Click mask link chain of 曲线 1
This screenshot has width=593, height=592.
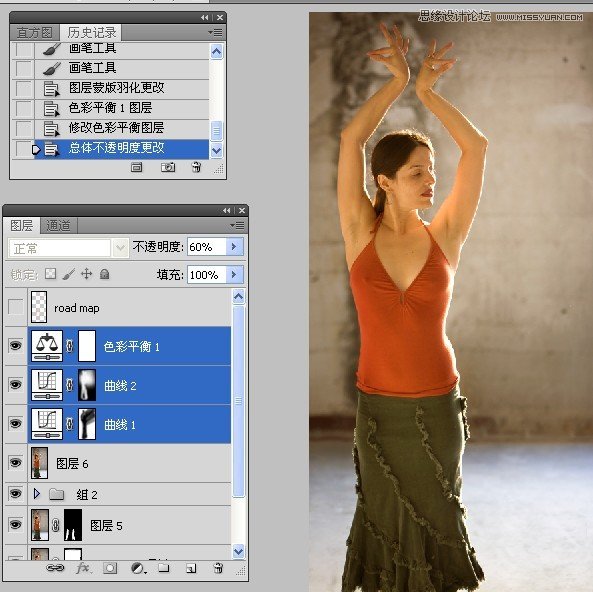click(x=70, y=424)
